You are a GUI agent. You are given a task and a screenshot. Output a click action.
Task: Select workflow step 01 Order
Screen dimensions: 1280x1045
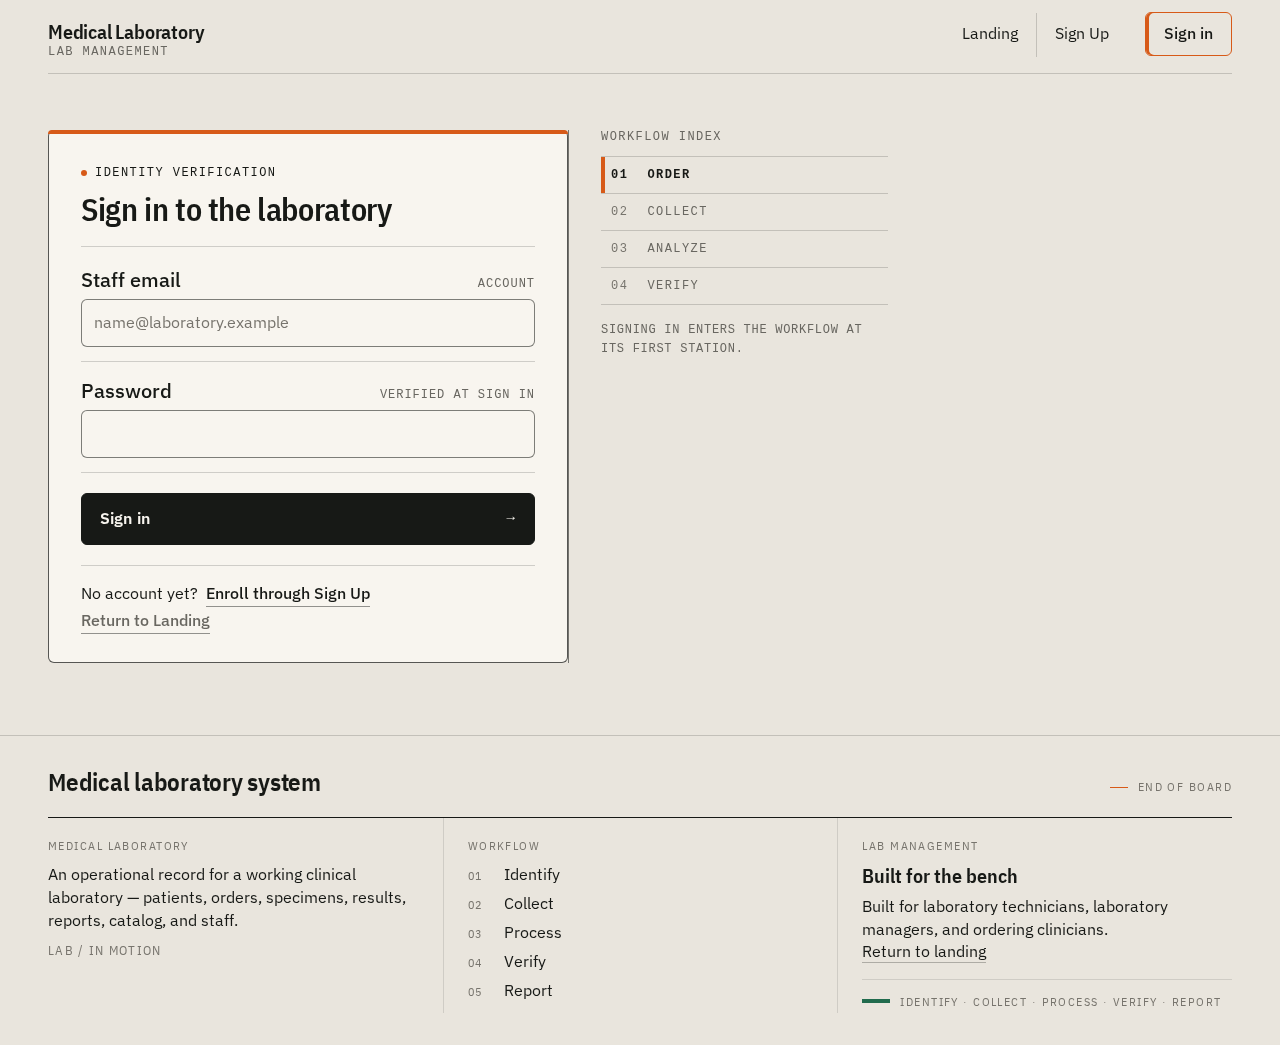tap(744, 175)
